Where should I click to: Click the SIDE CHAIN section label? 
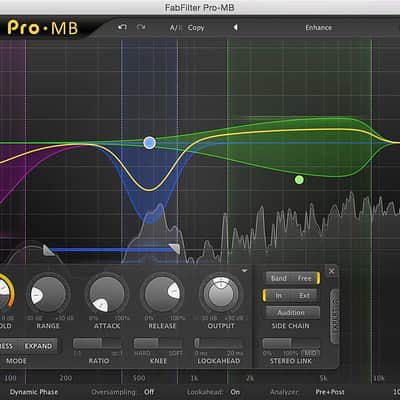[290, 326]
